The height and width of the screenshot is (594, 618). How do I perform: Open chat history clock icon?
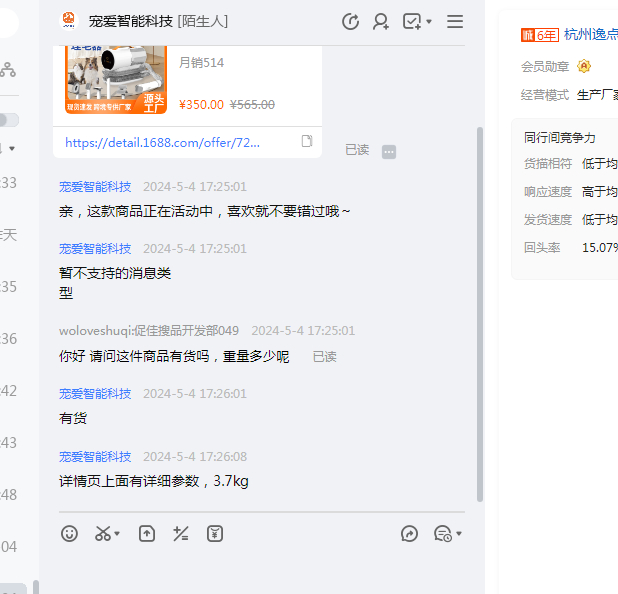point(350,21)
